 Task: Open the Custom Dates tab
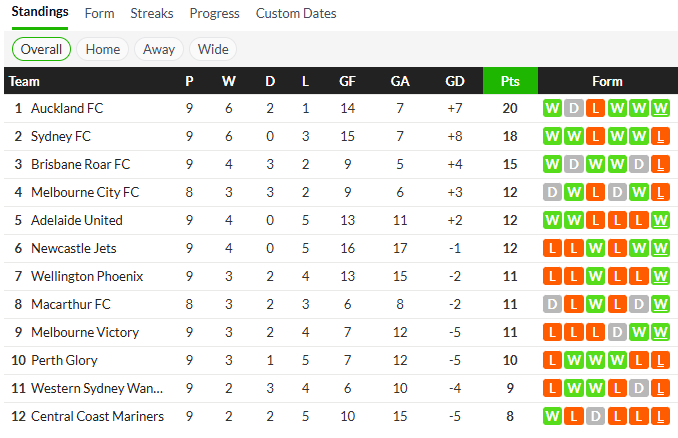(x=296, y=14)
